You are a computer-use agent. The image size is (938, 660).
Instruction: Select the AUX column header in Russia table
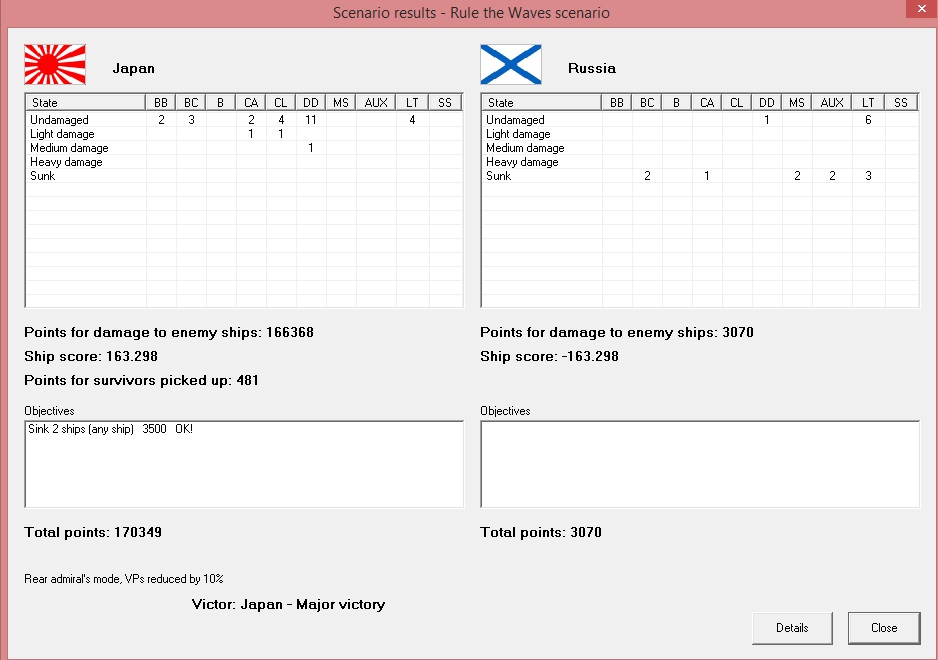[x=832, y=102]
